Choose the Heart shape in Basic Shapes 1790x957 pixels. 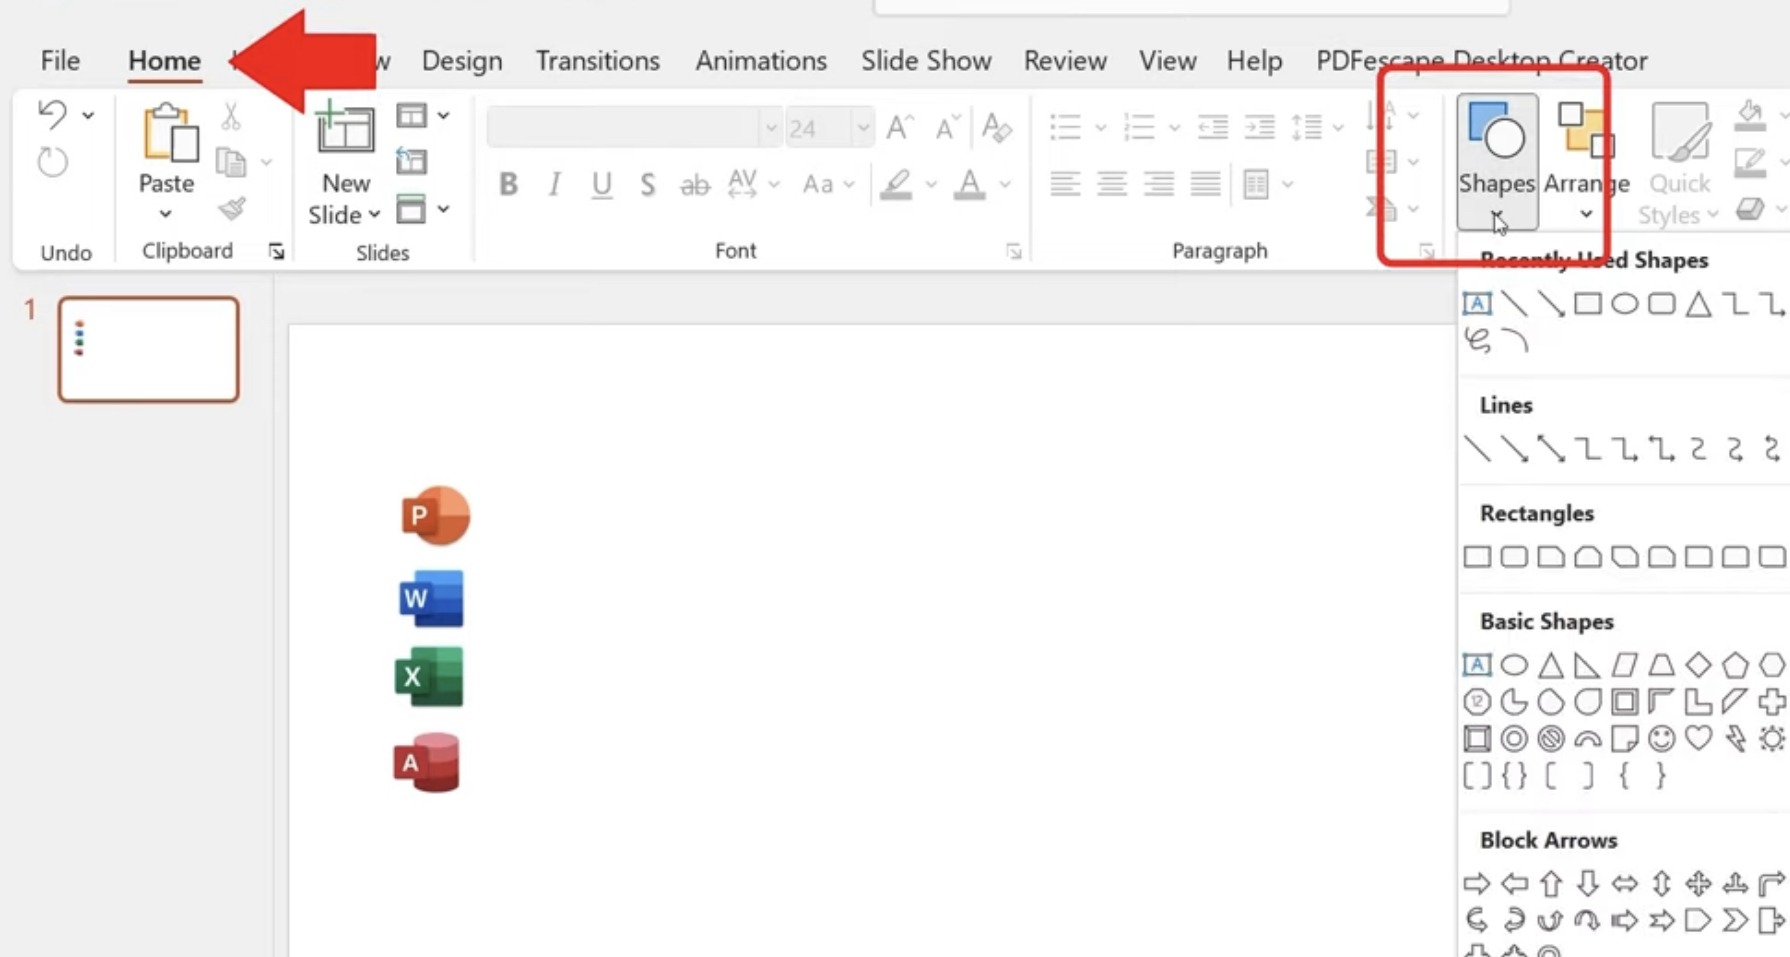coord(1698,738)
